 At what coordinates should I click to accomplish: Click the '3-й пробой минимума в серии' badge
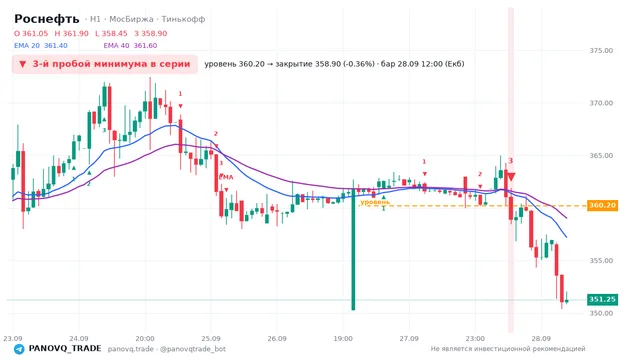tap(105, 64)
